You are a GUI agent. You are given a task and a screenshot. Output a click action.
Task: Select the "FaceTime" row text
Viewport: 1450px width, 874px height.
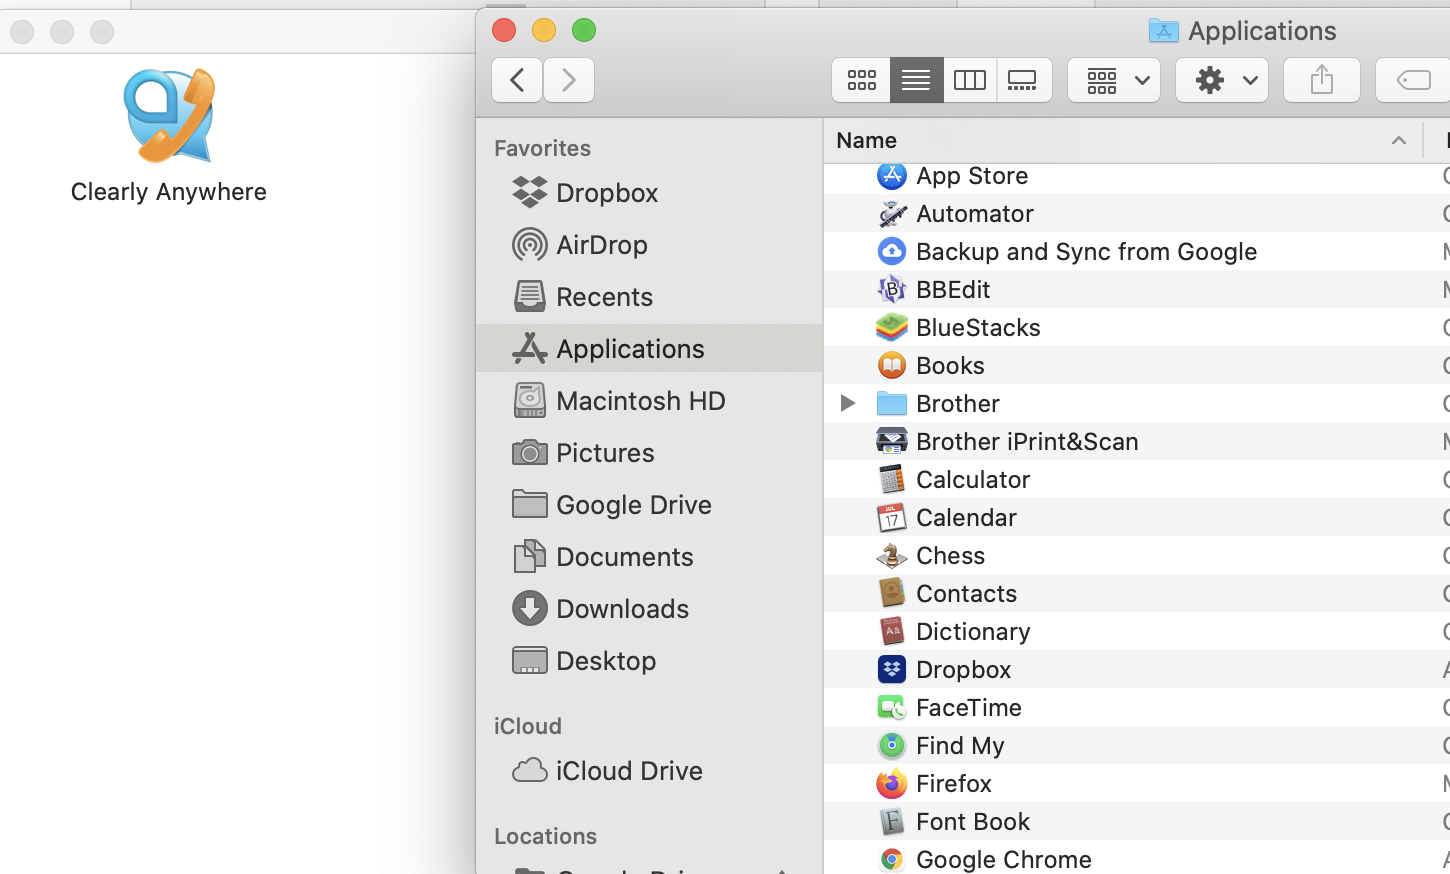tap(969, 708)
